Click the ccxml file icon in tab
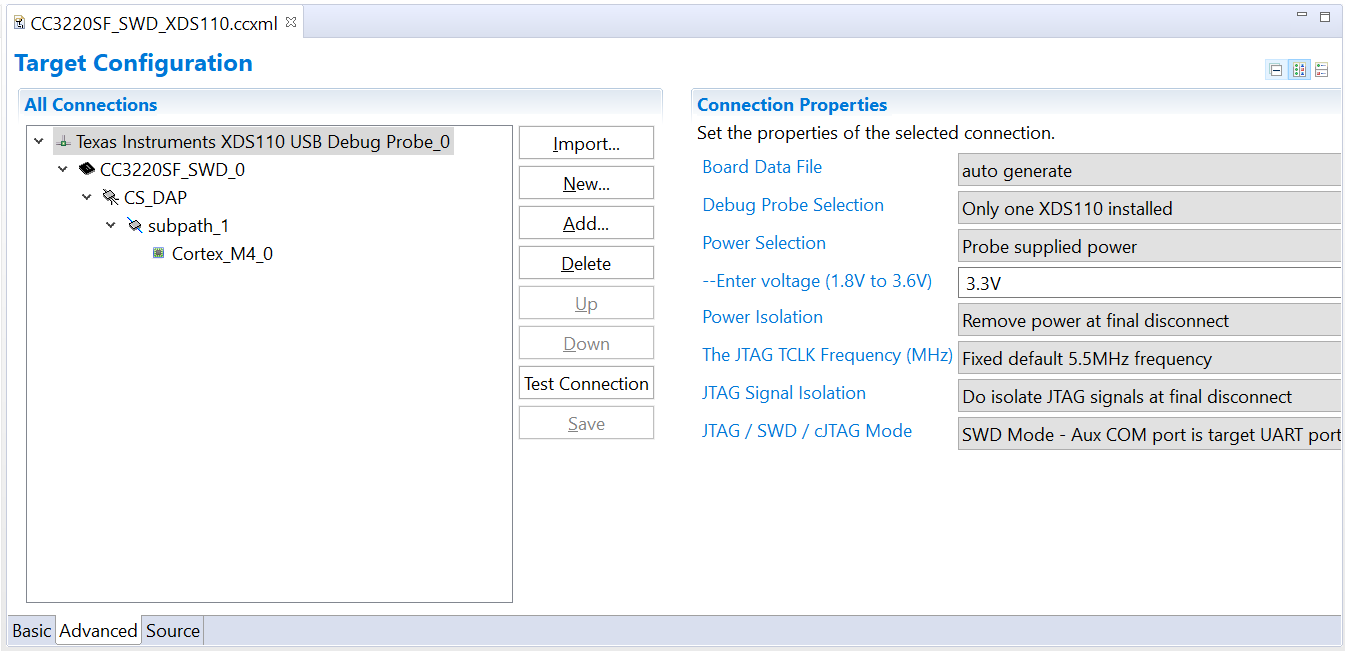 [19, 23]
